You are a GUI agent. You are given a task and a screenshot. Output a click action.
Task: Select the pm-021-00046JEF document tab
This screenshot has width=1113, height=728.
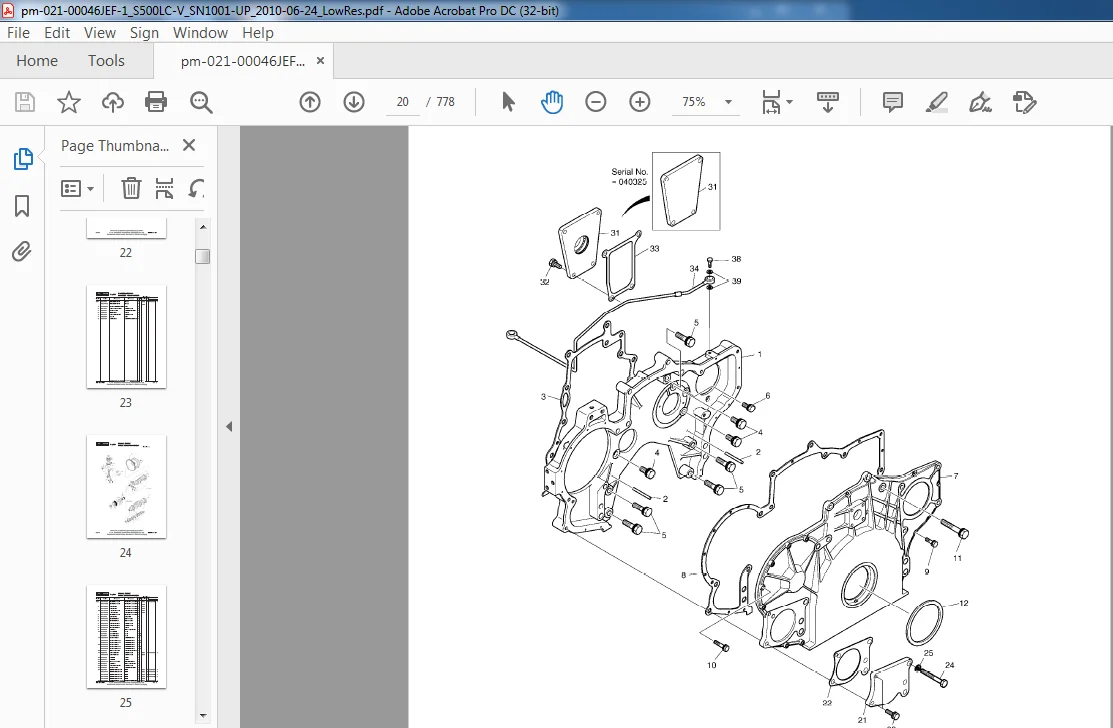coord(243,61)
